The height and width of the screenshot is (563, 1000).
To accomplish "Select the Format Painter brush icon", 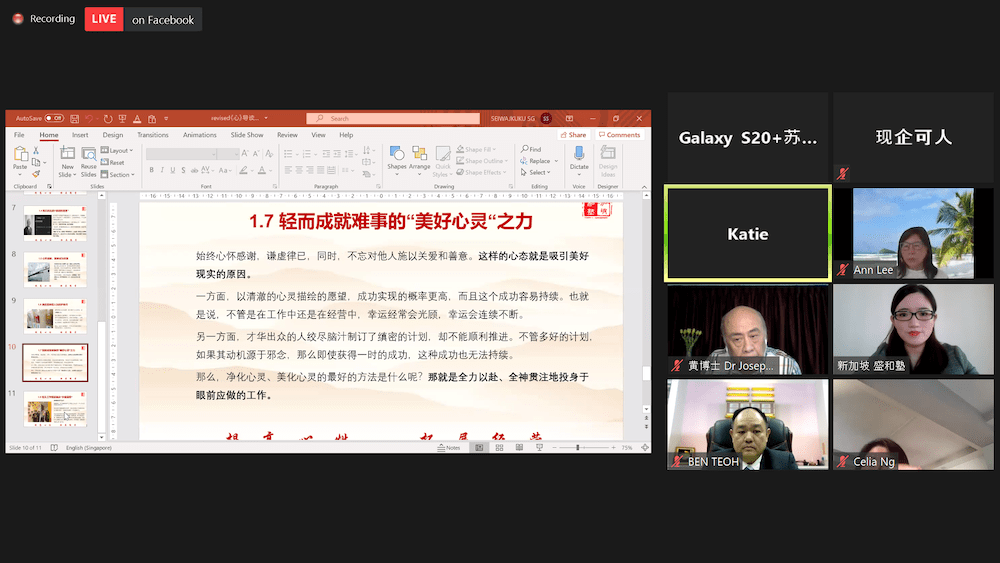I will (x=36, y=173).
